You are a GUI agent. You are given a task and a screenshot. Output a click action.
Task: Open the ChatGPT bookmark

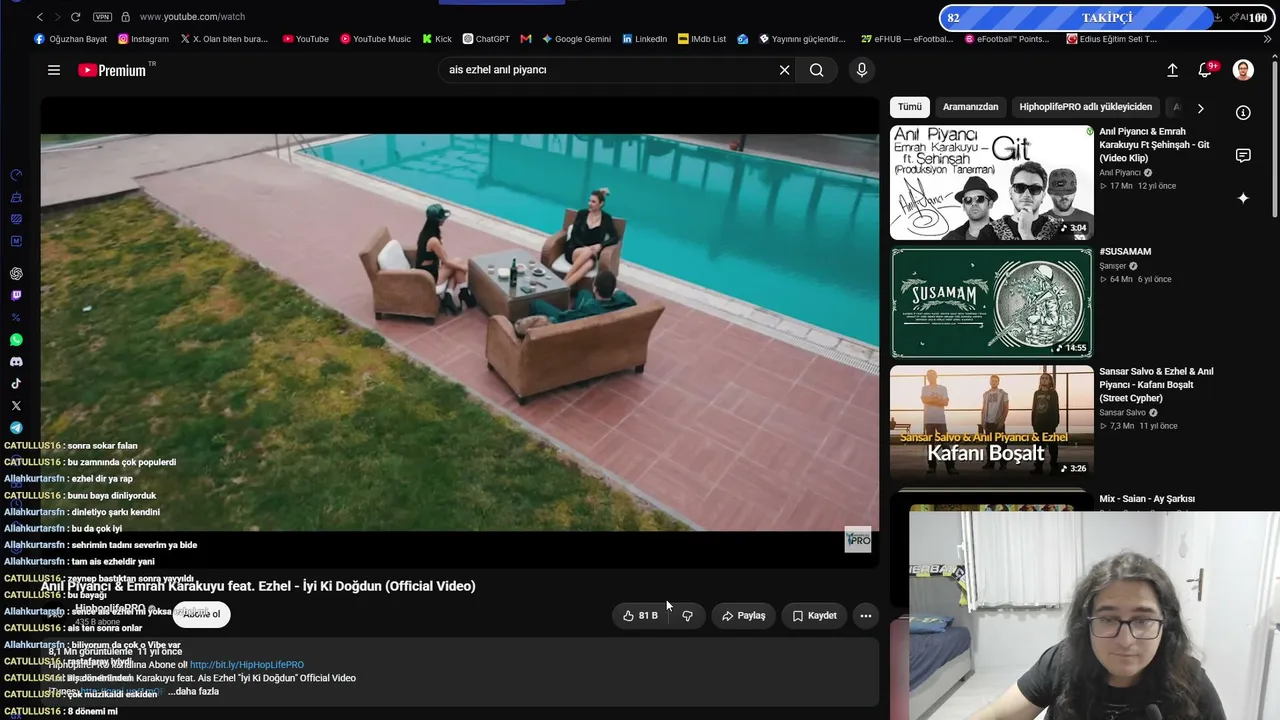coord(486,39)
